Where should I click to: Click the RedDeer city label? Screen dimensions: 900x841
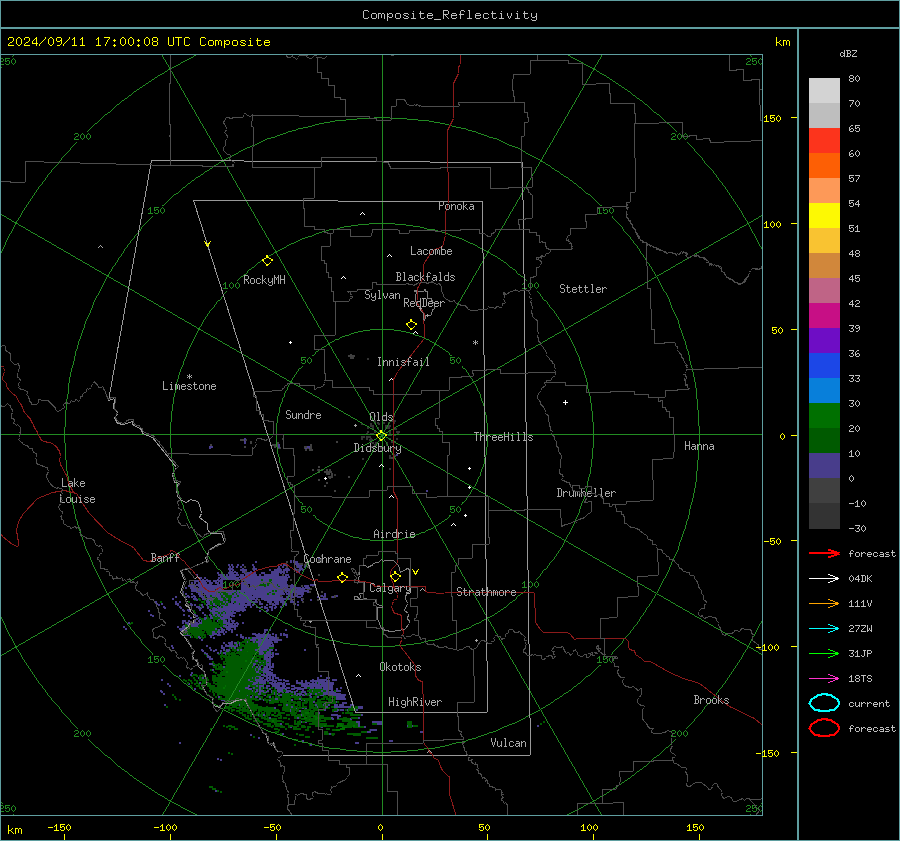(424, 303)
